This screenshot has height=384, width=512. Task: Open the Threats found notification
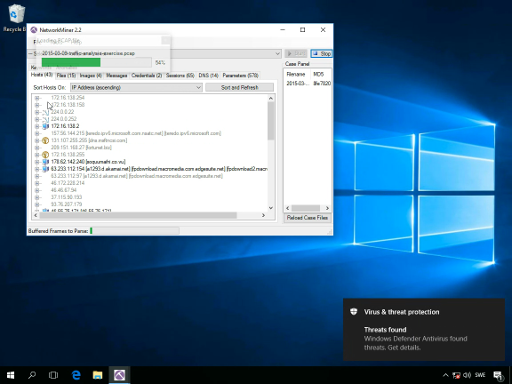click(424, 329)
